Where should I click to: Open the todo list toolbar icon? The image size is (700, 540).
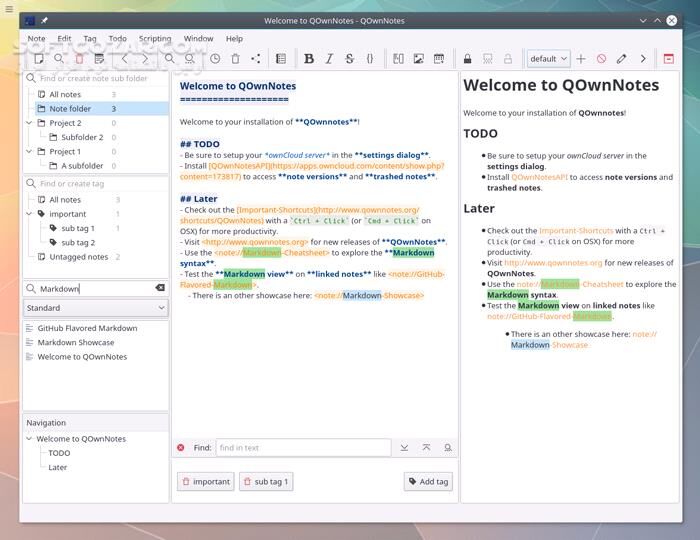click(x=99, y=58)
